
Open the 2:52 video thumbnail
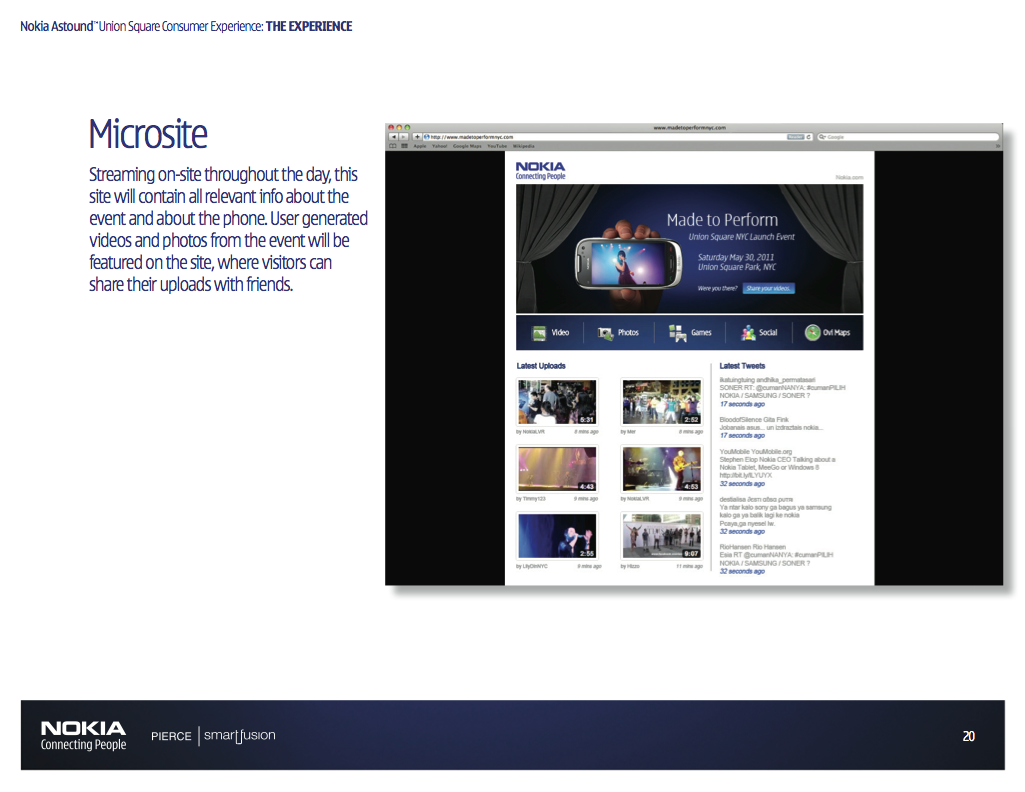[x=662, y=402]
